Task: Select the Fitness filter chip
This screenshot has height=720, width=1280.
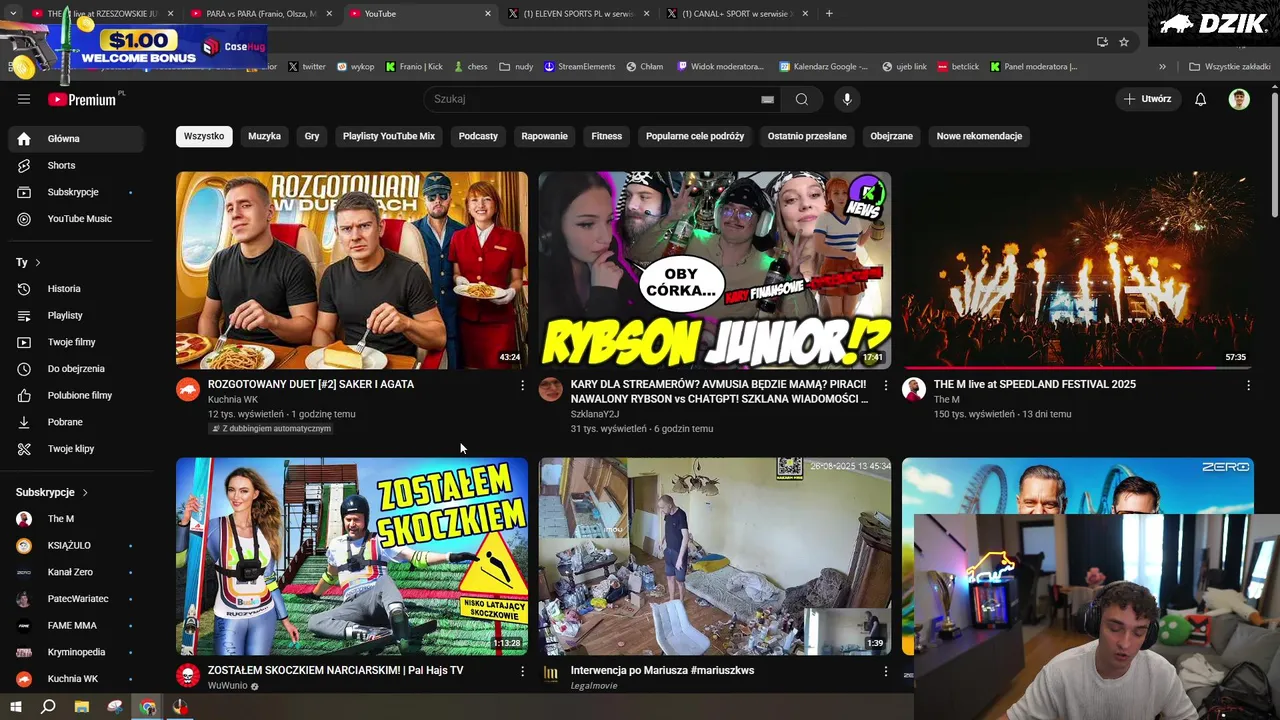Action: (606, 136)
